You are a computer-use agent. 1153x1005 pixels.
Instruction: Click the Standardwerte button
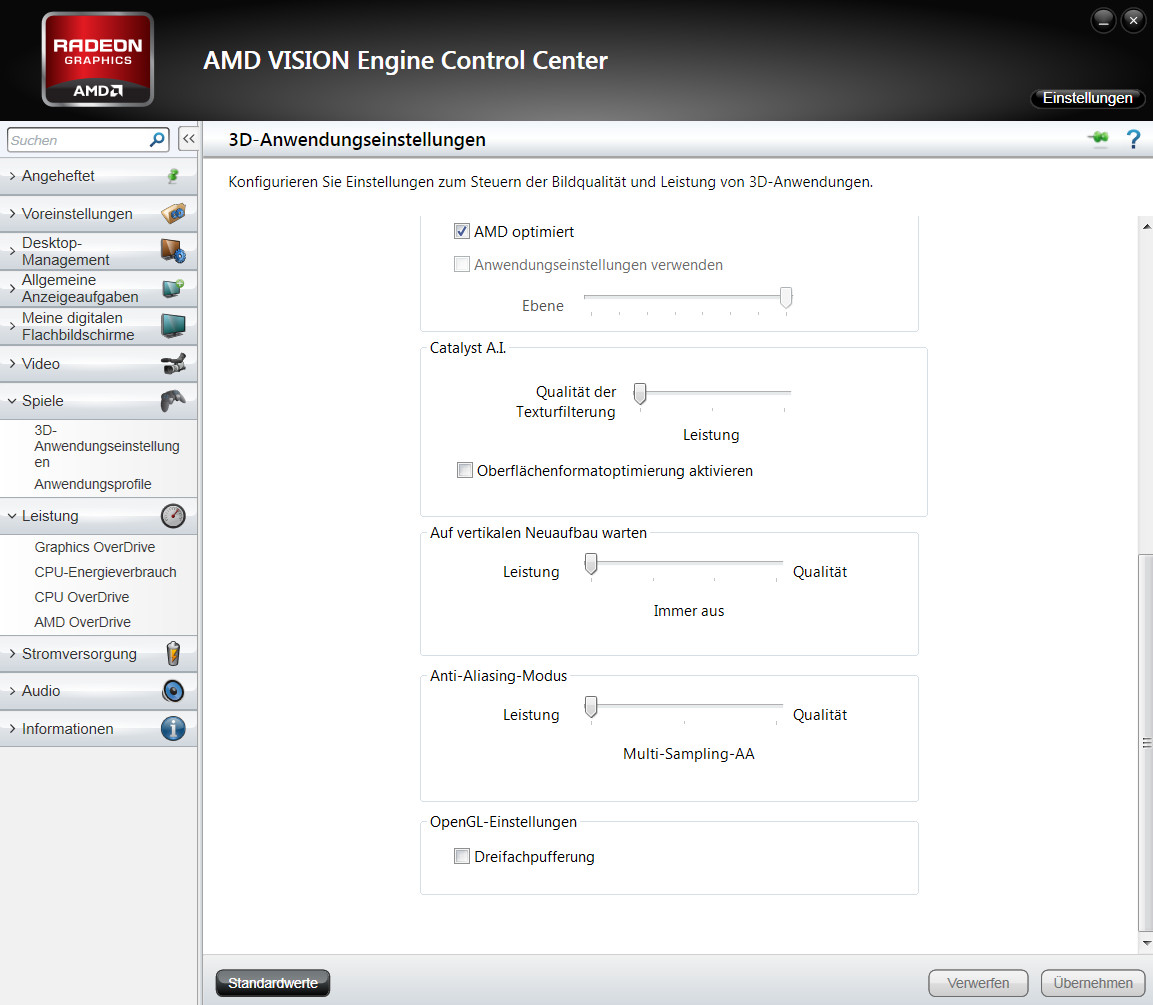click(x=273, y=983)
